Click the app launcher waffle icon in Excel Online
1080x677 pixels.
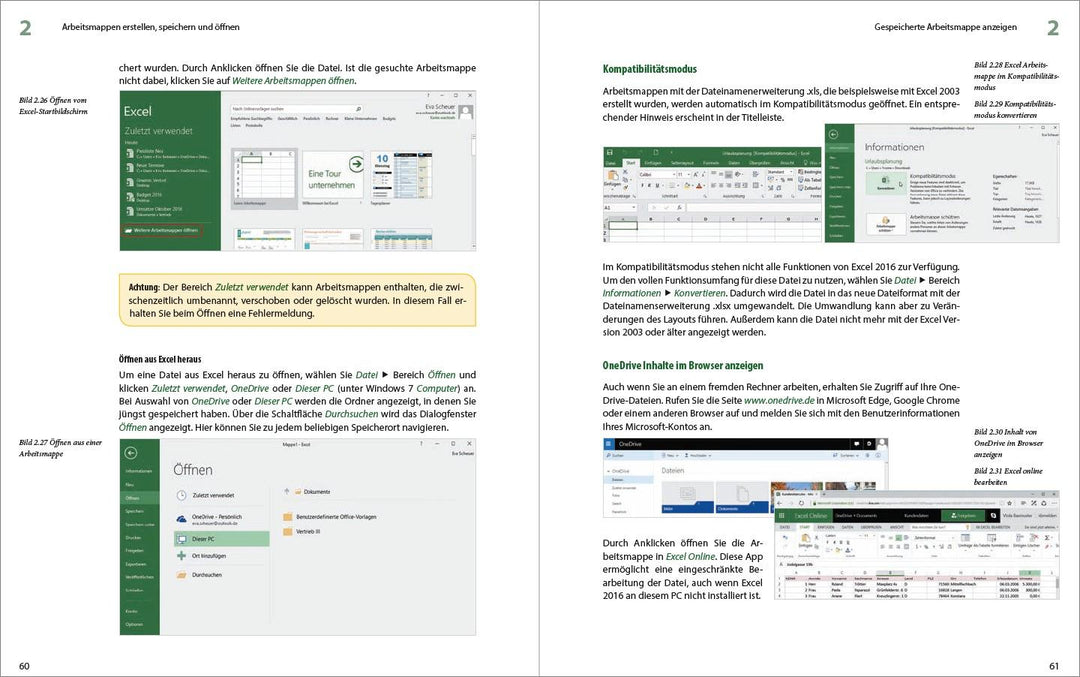pyautogui.click(x=781, y=515)
